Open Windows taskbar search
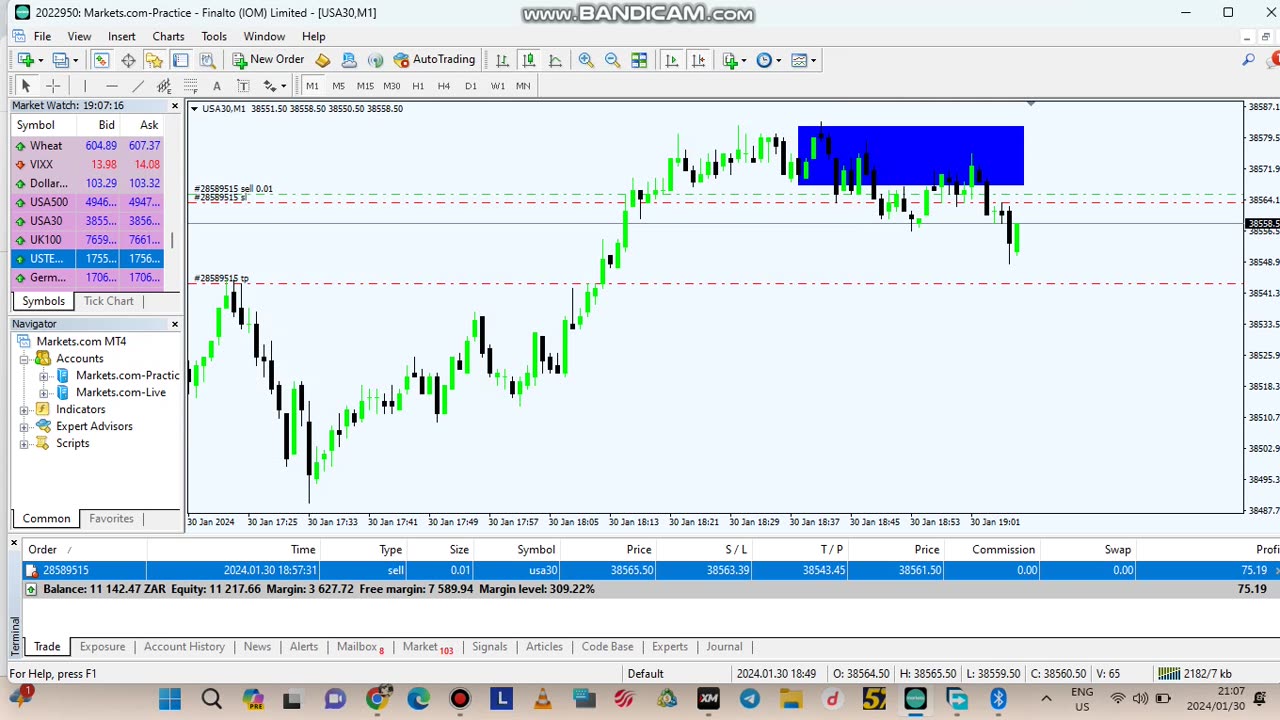The height and width of the screenshot is (720, 1280). click(x=211, y=698)
